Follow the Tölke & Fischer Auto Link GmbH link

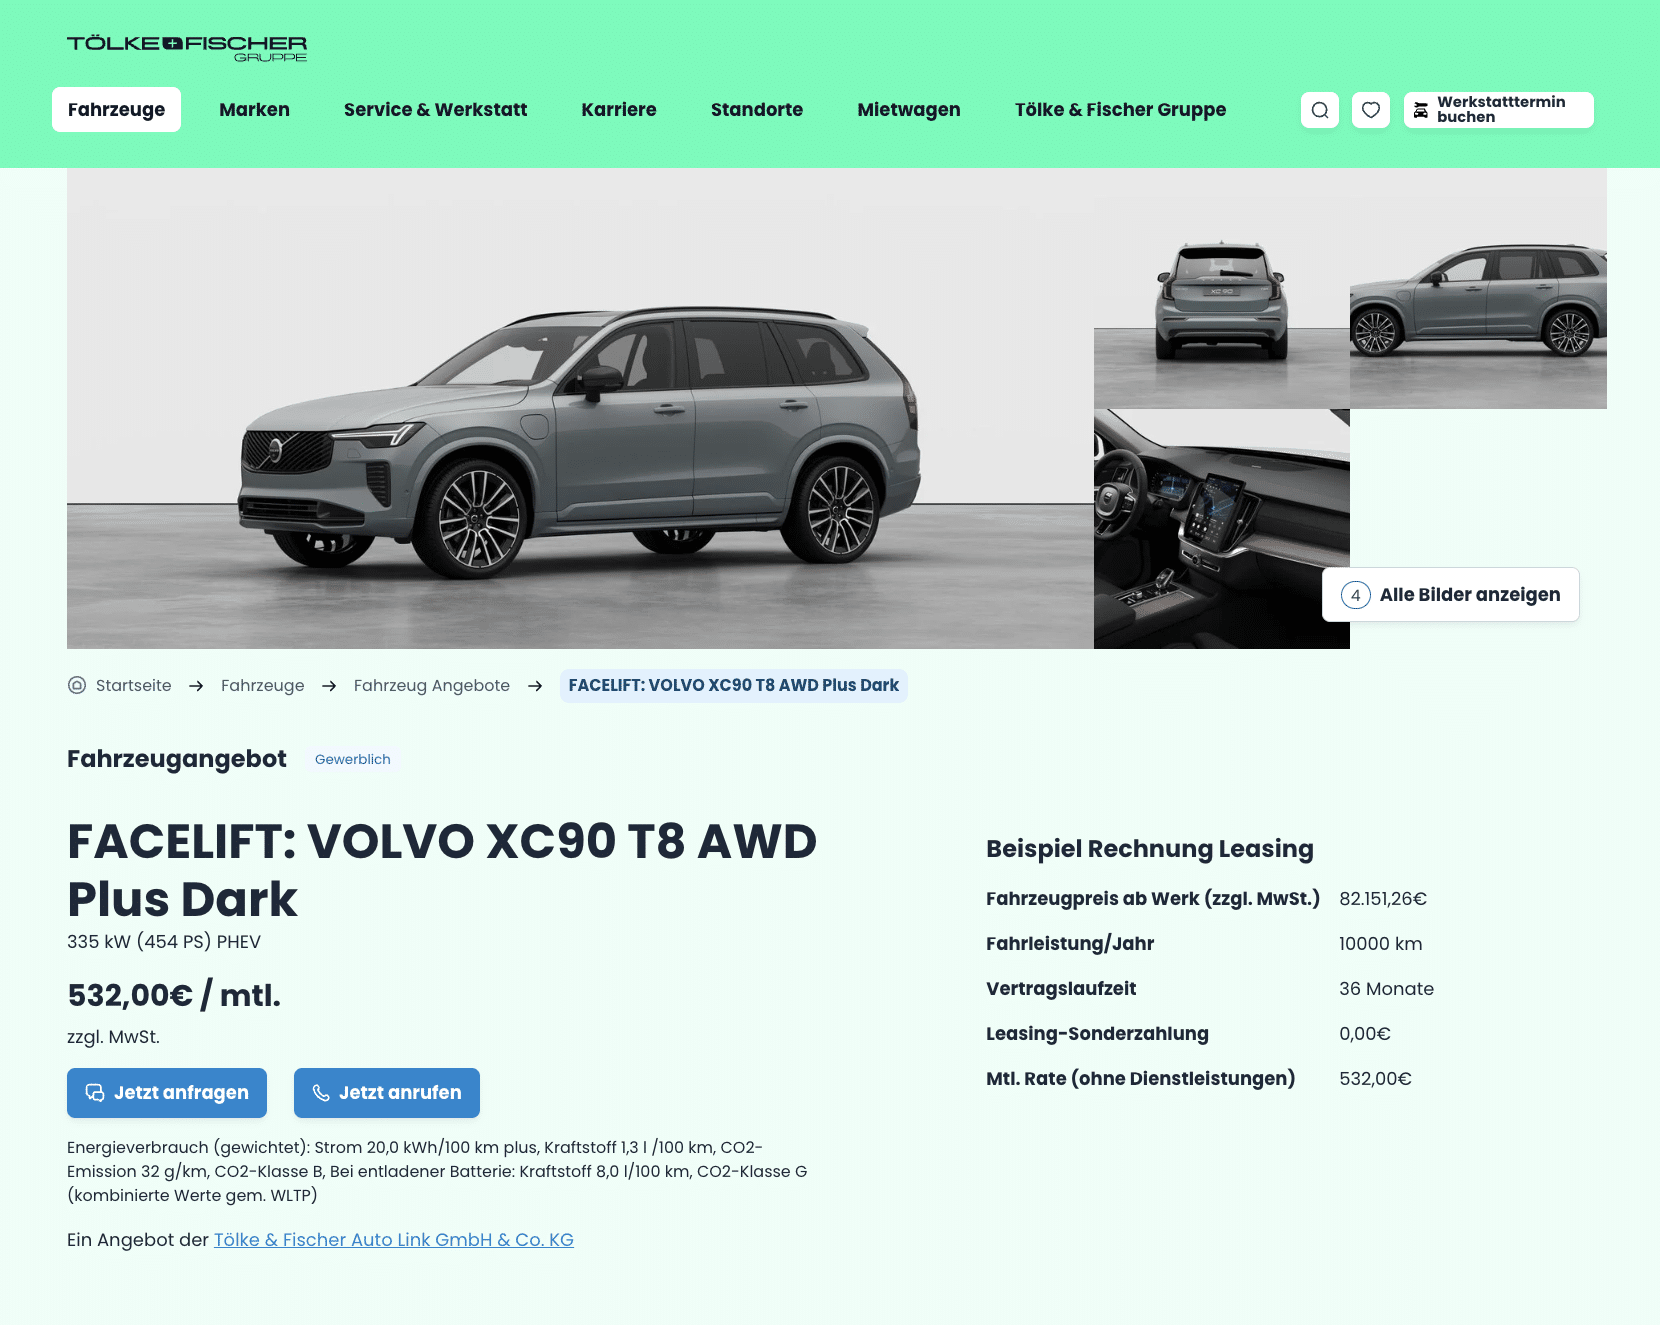point(394,1240)
